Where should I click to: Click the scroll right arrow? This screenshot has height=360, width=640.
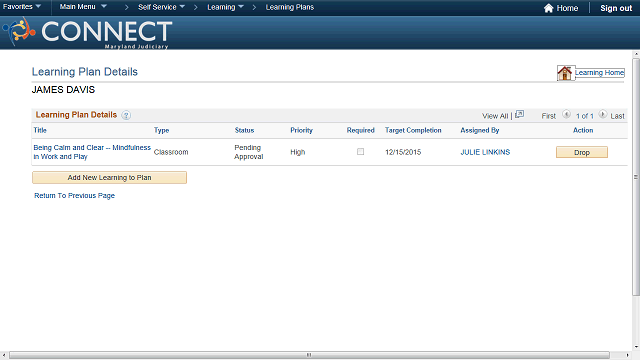[628, 356]
